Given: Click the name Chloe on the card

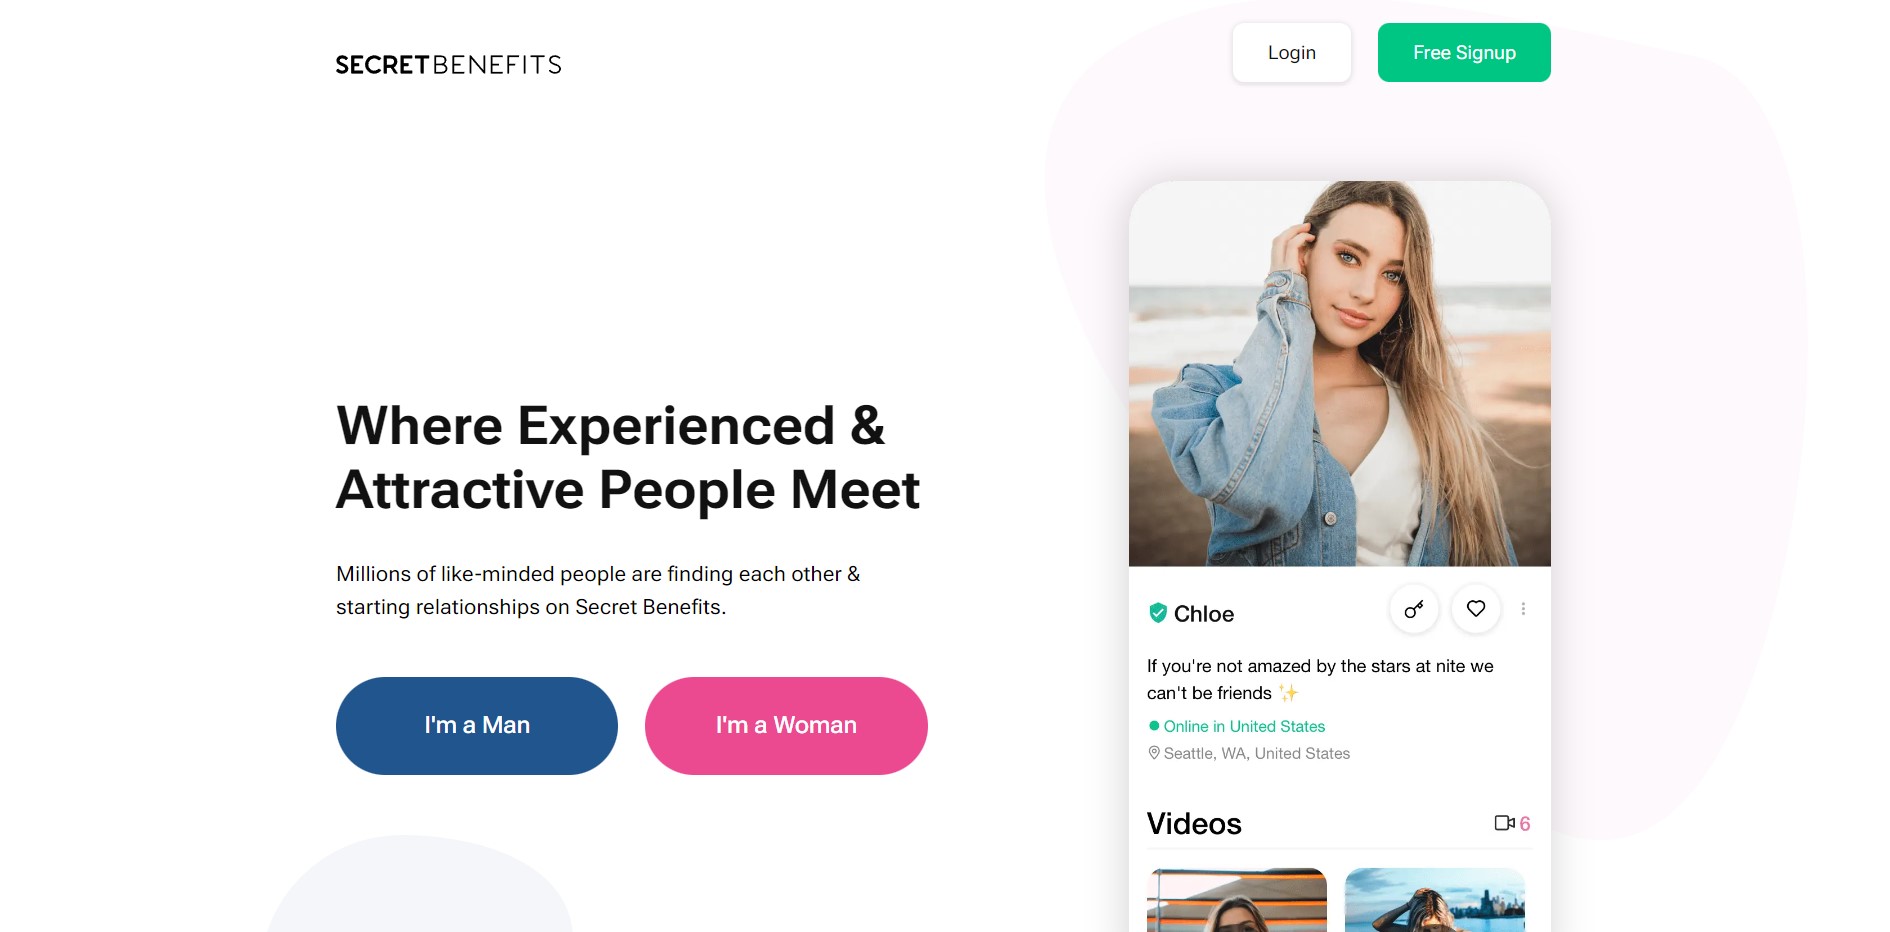Looking at the screenshot, I should click(x=1204, y=614).
